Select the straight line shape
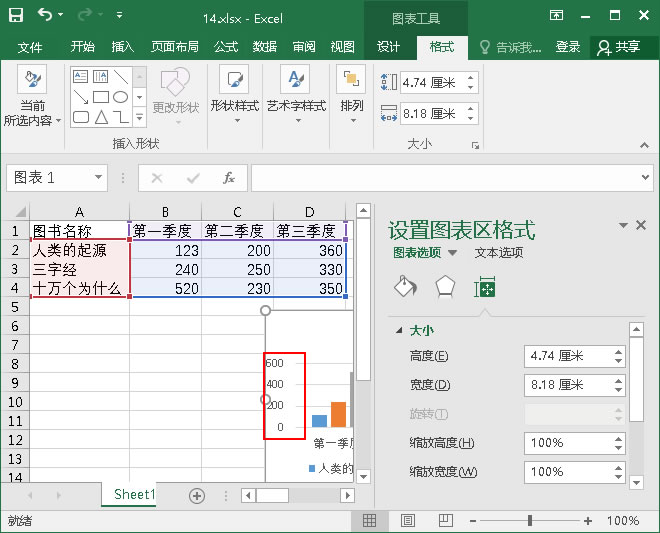Screen dimensions: 660x533 point(121,77)
